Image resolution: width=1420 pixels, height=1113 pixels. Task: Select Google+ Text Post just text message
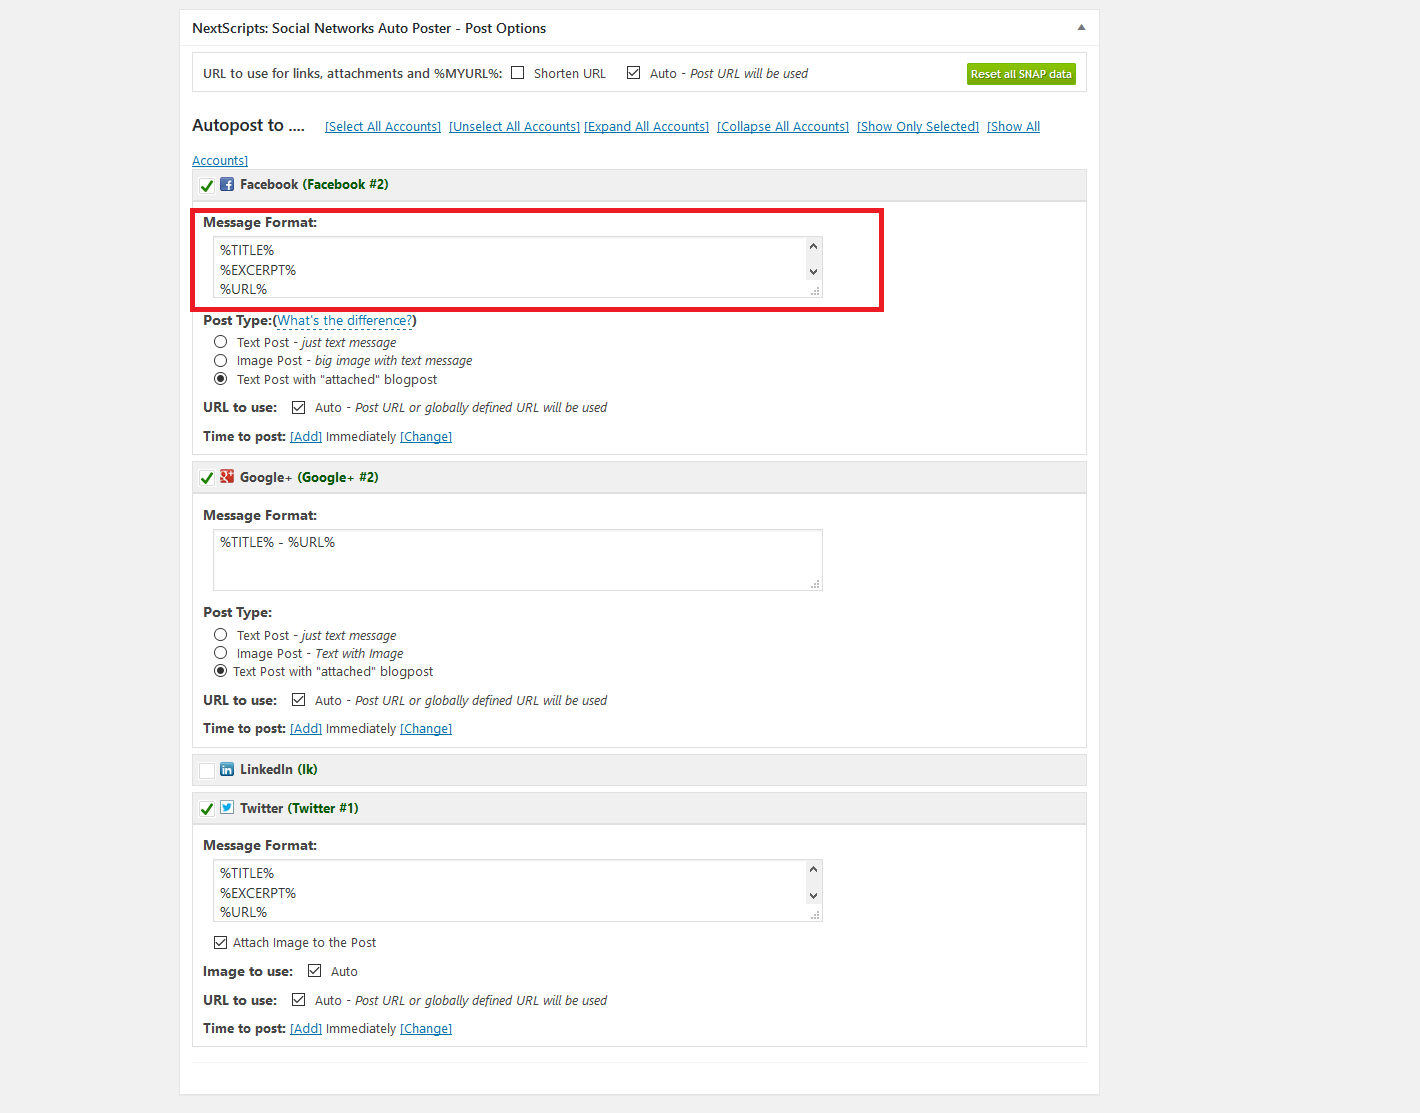coord(221,635)
